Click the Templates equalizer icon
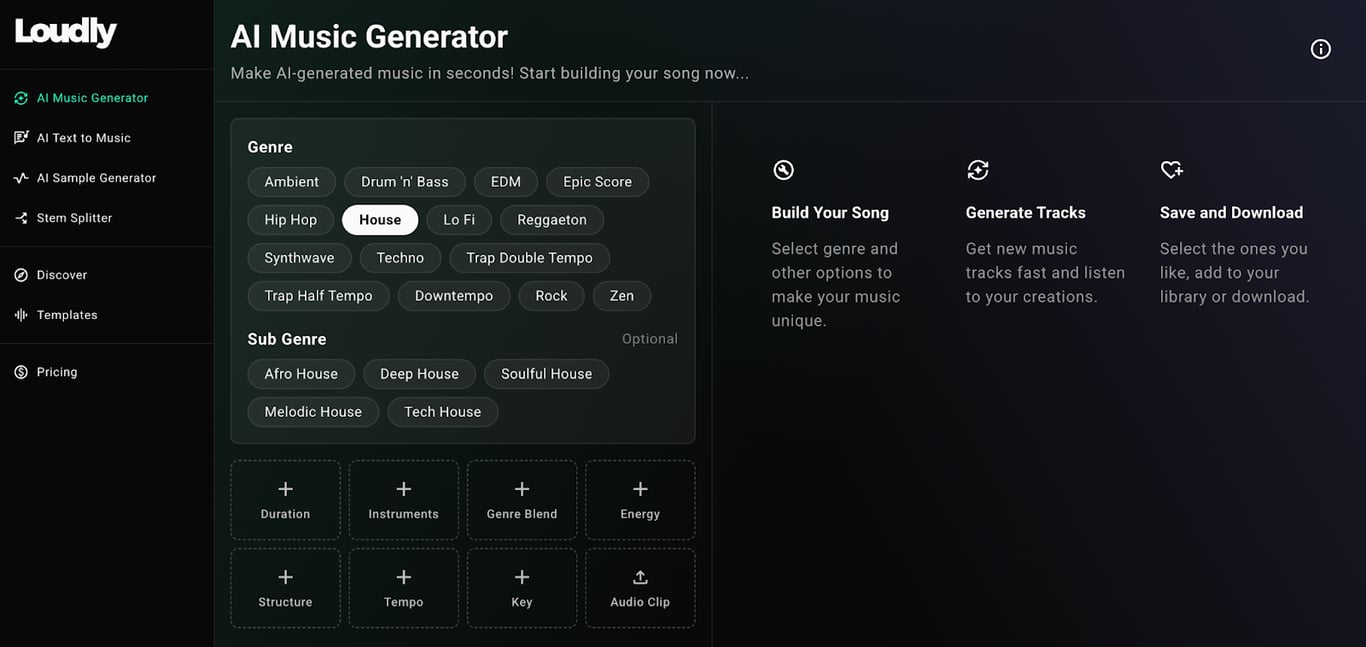Viewport: 1366px width, 647px height. click(22, 314)
